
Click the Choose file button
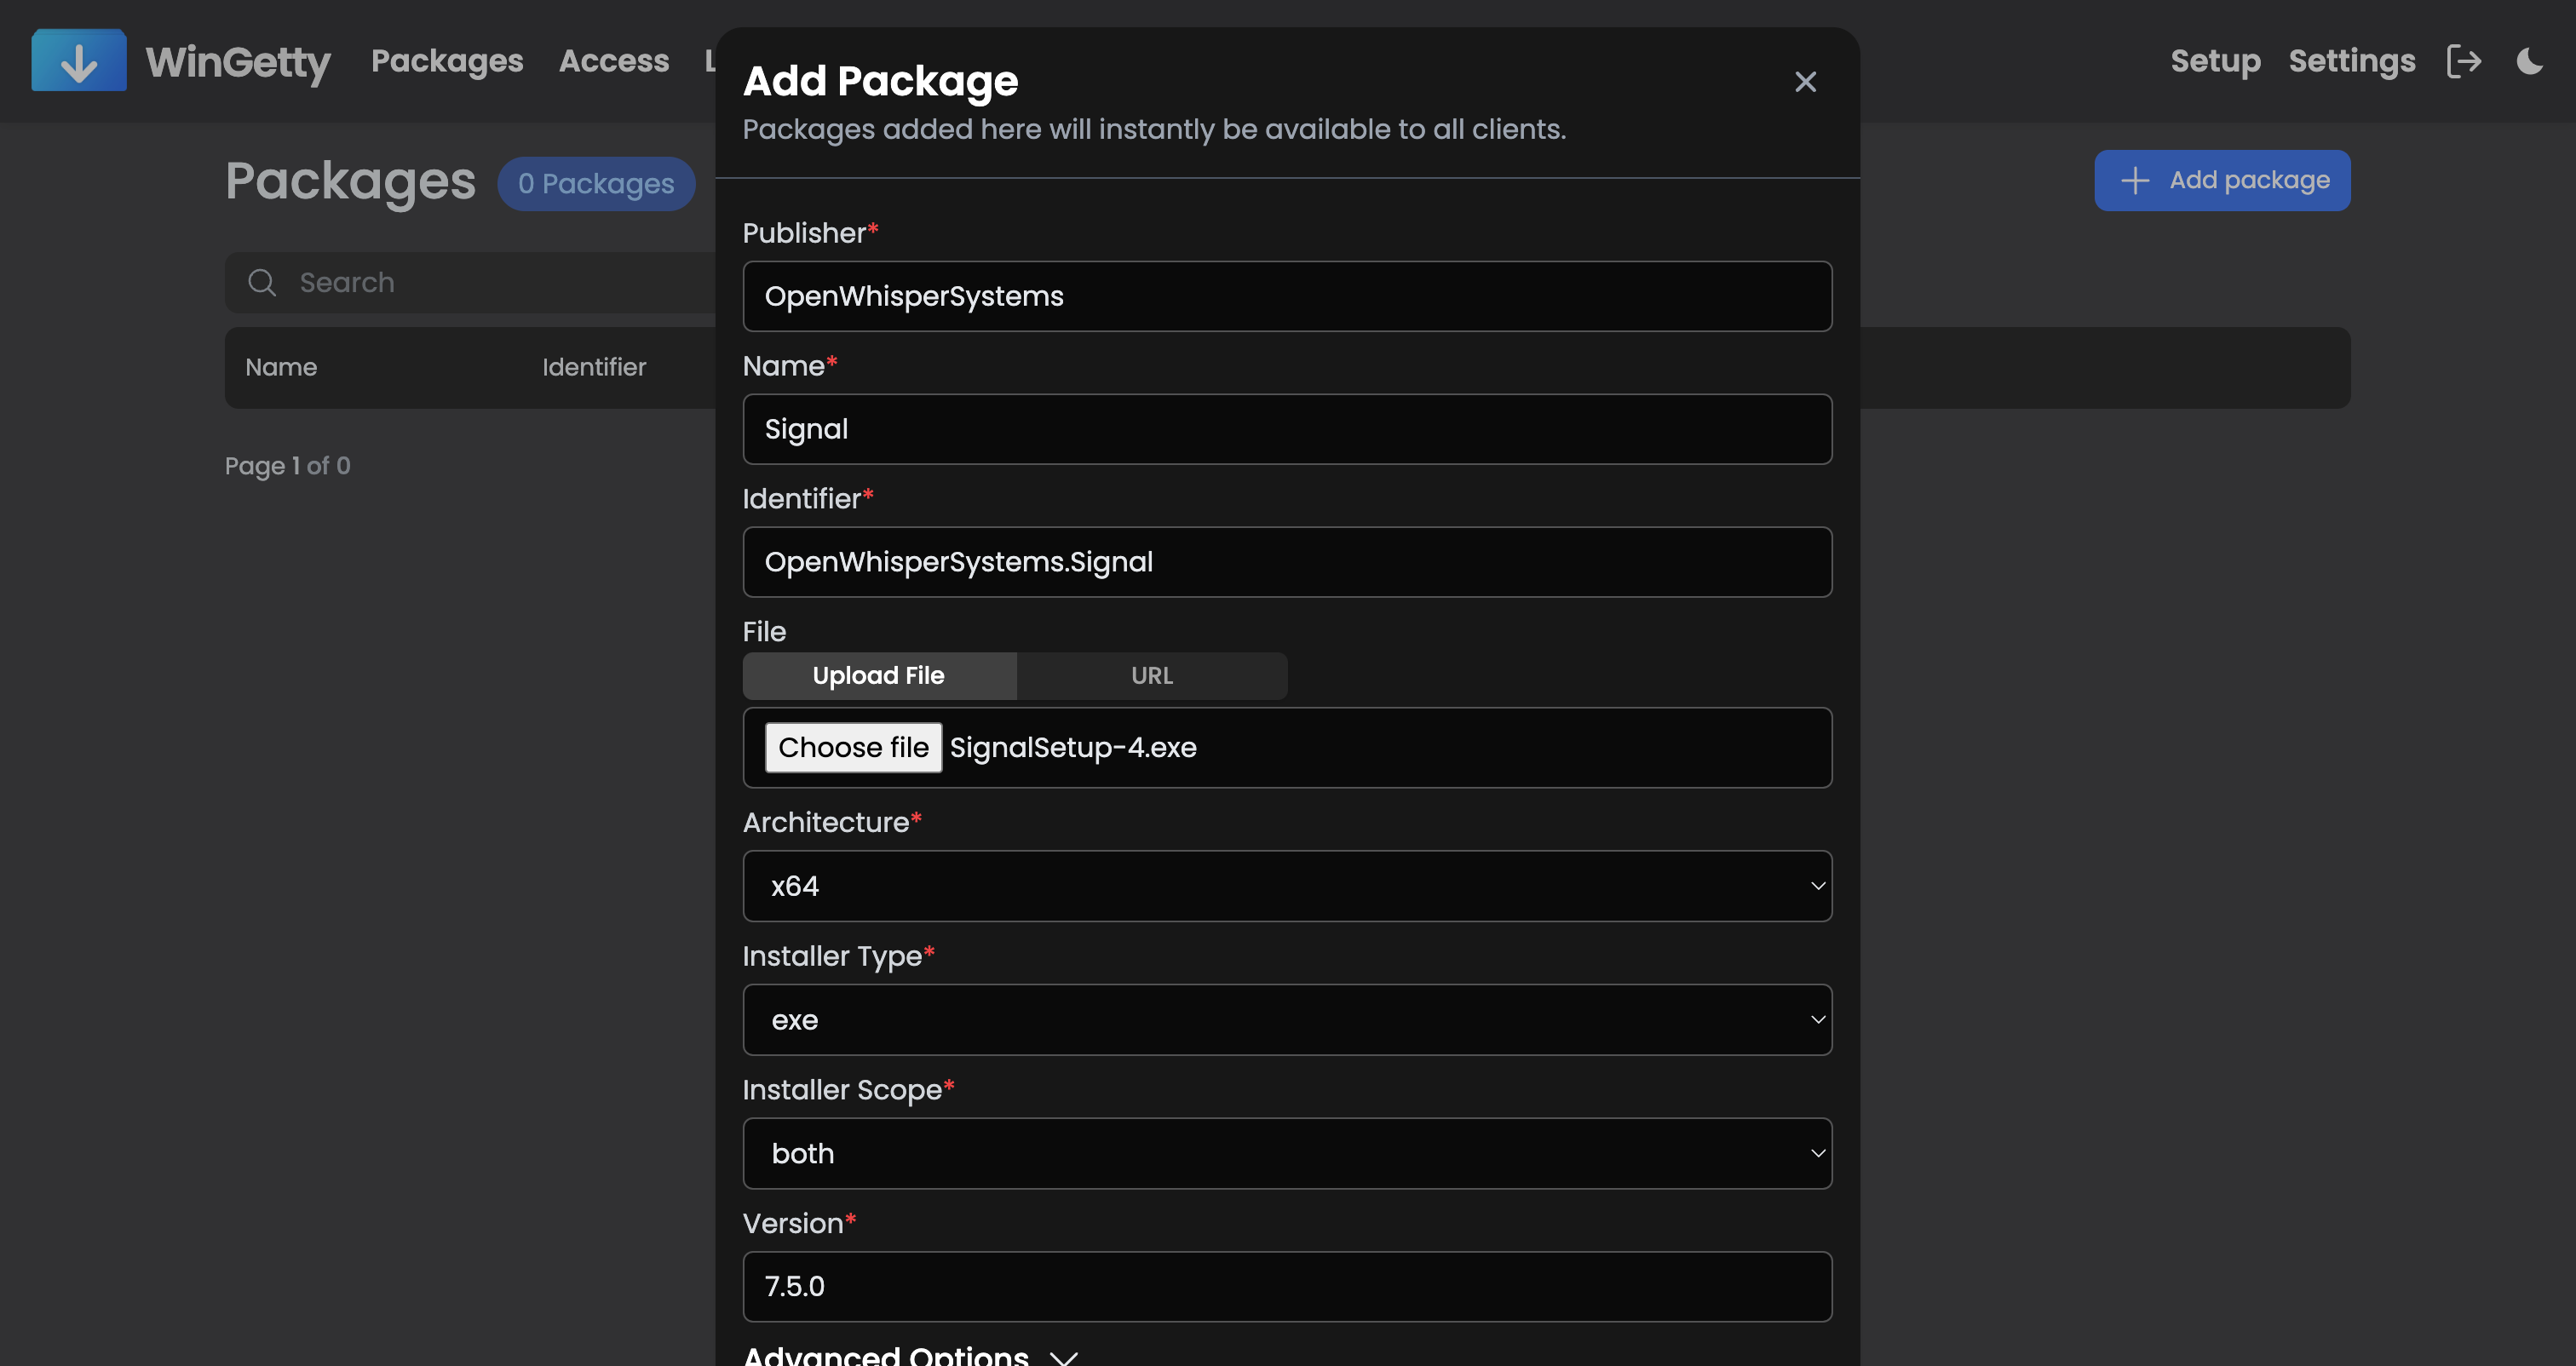click(853, 748)
